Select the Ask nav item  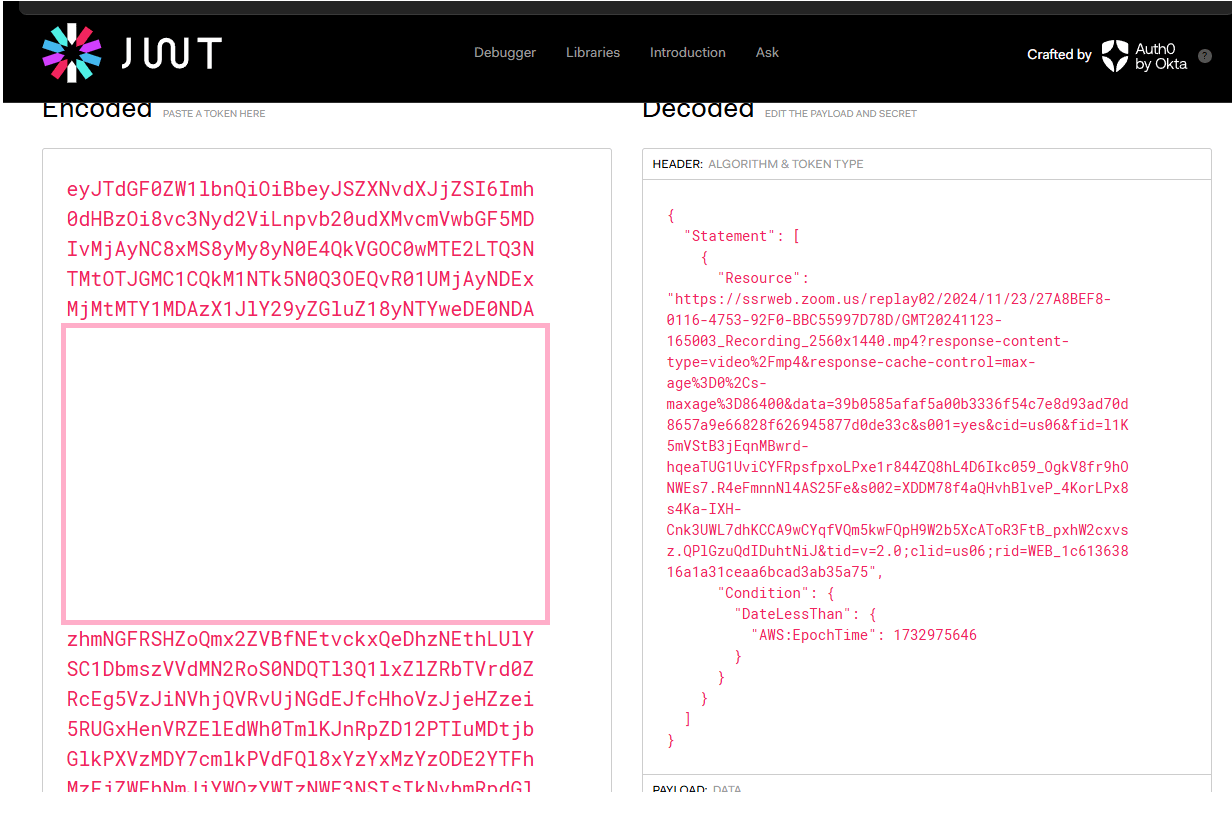(767, 53)
